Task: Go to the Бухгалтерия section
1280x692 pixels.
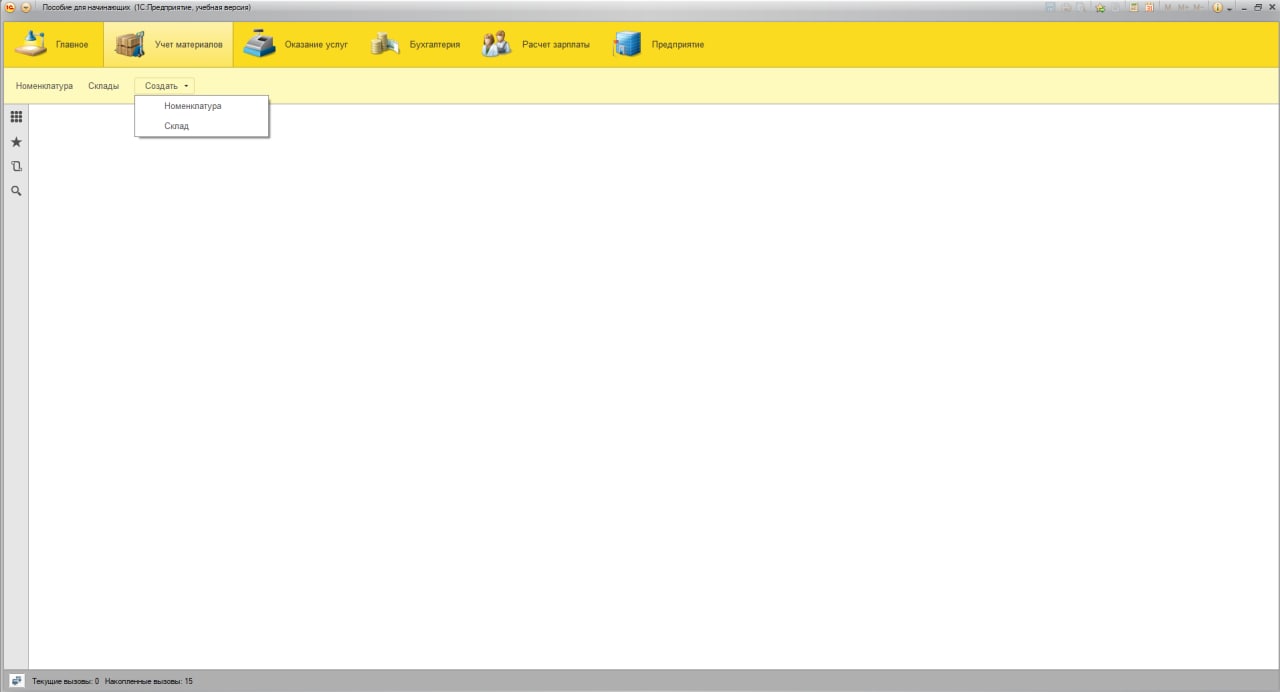Action: coord(415,45)
